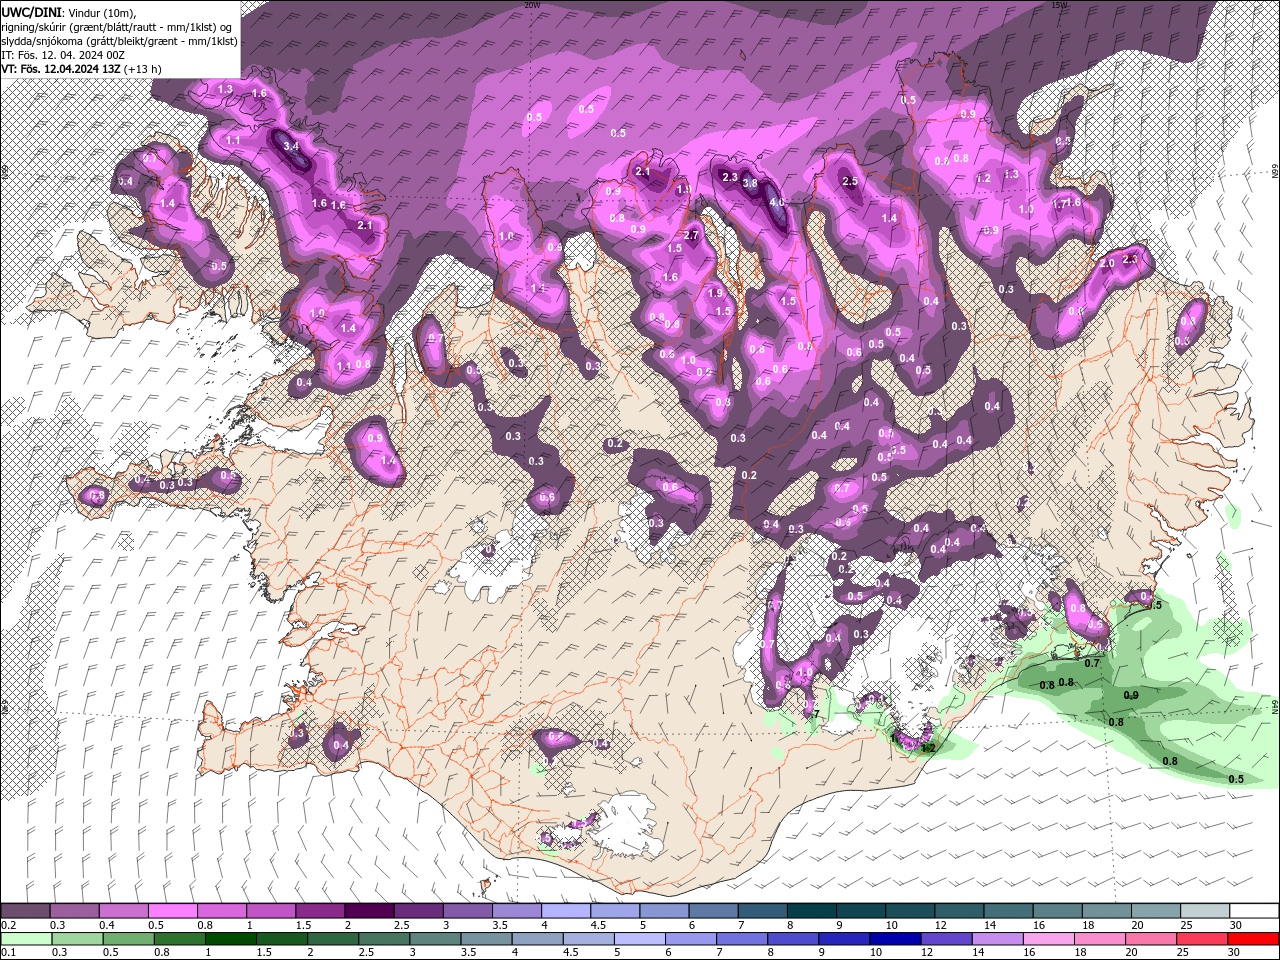Image resolution: width=1280 pixels, height=960 pixels.
Task: Pick the pink lower swatch at 16
Action: coord(1047,939)
